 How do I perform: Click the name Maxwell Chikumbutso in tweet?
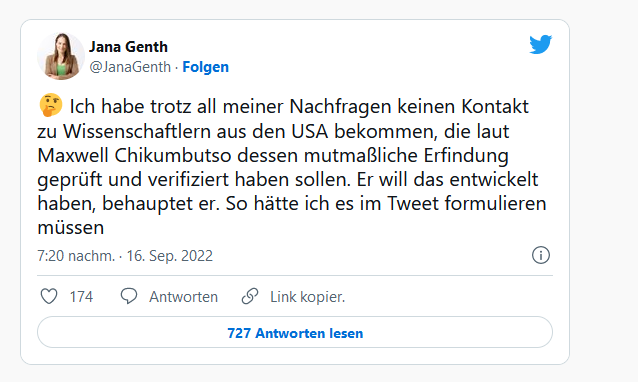click(135, 155)
